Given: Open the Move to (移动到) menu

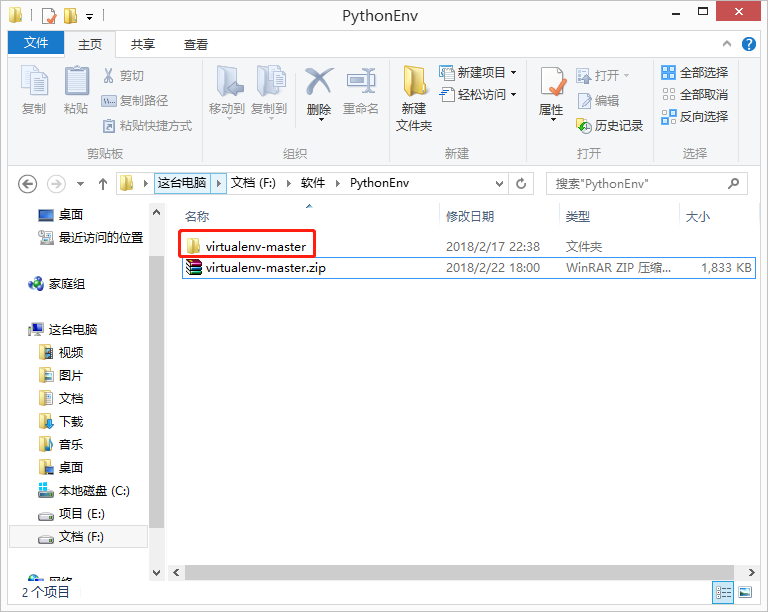Looking at the screenshot, I should click(227, 93).
